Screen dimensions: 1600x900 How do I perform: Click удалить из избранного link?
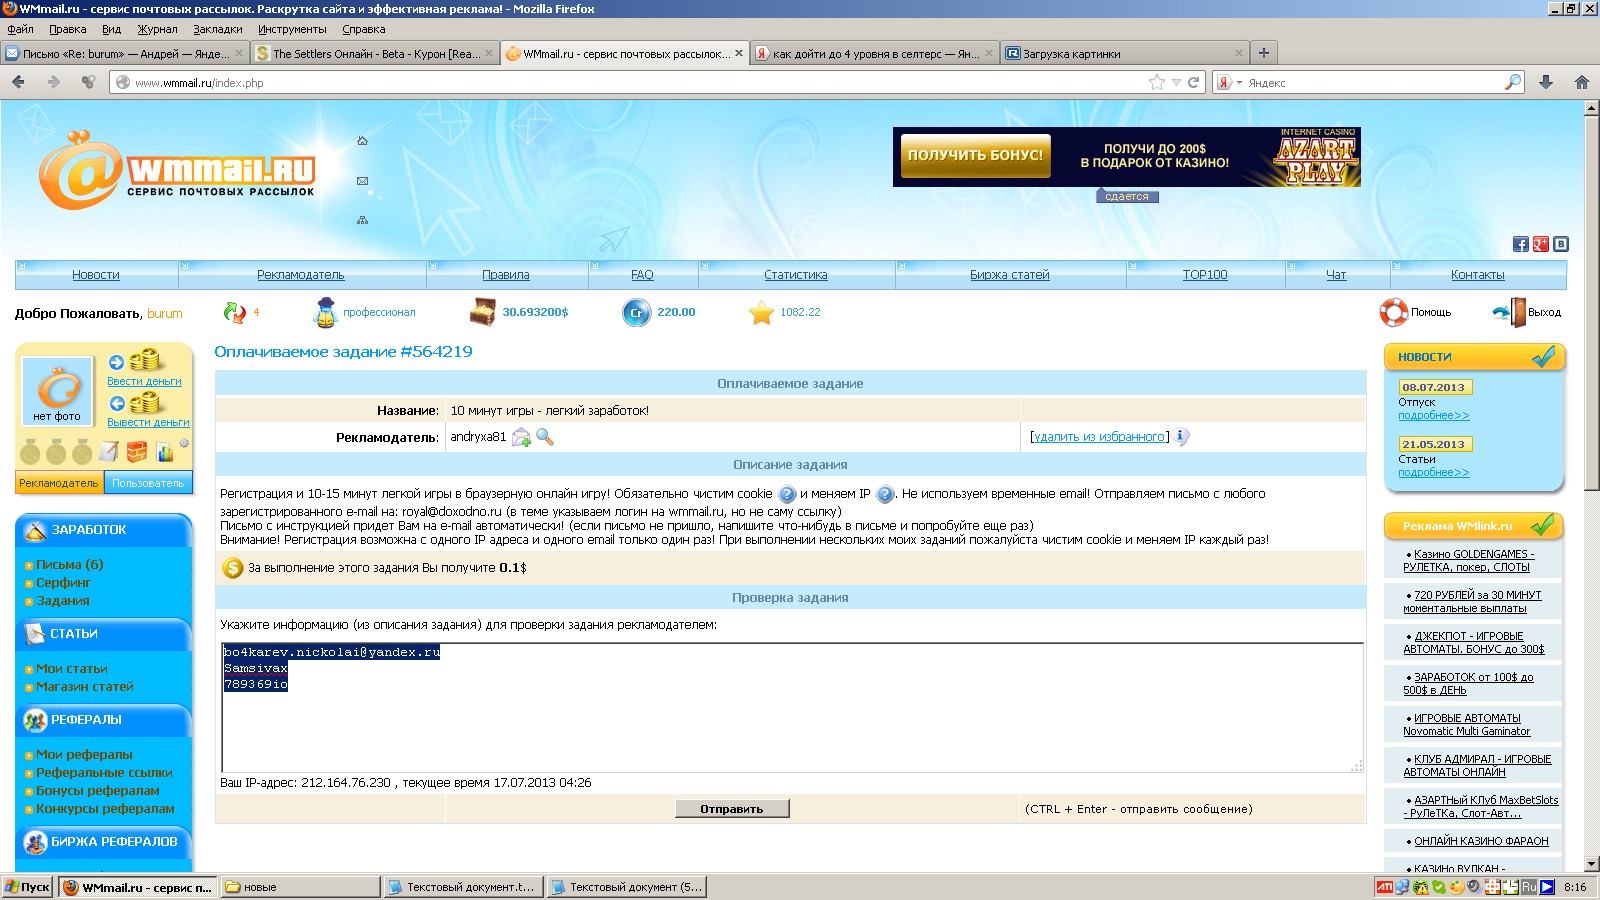(1099, 437)
